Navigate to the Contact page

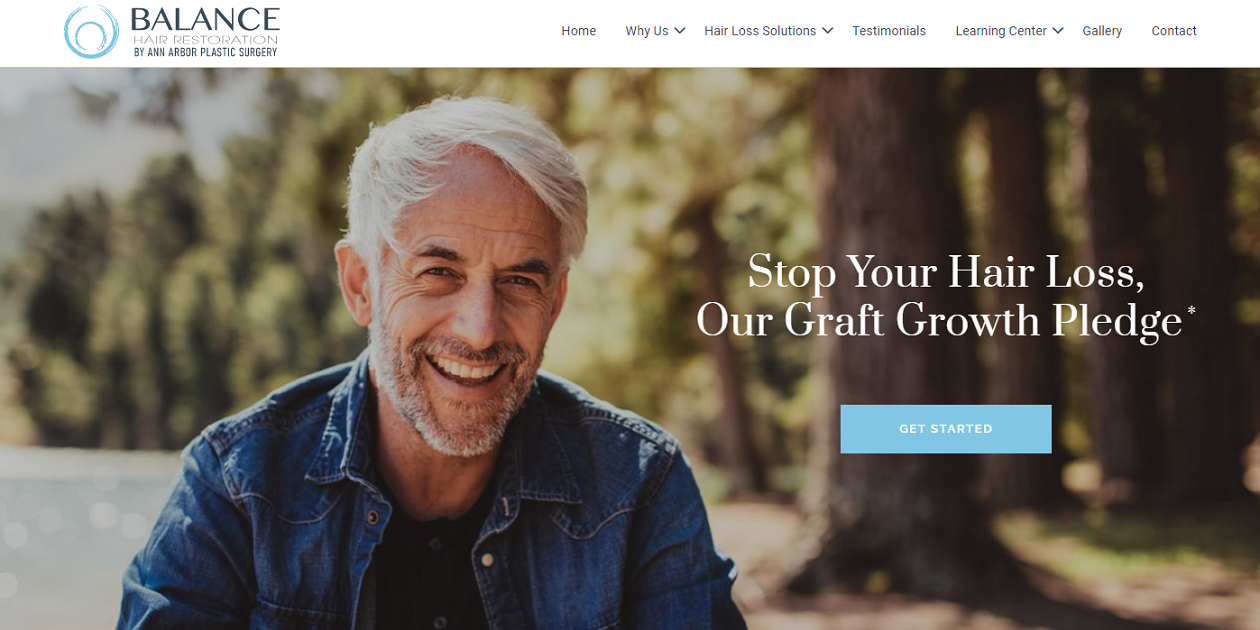(x=1174, y=31)
